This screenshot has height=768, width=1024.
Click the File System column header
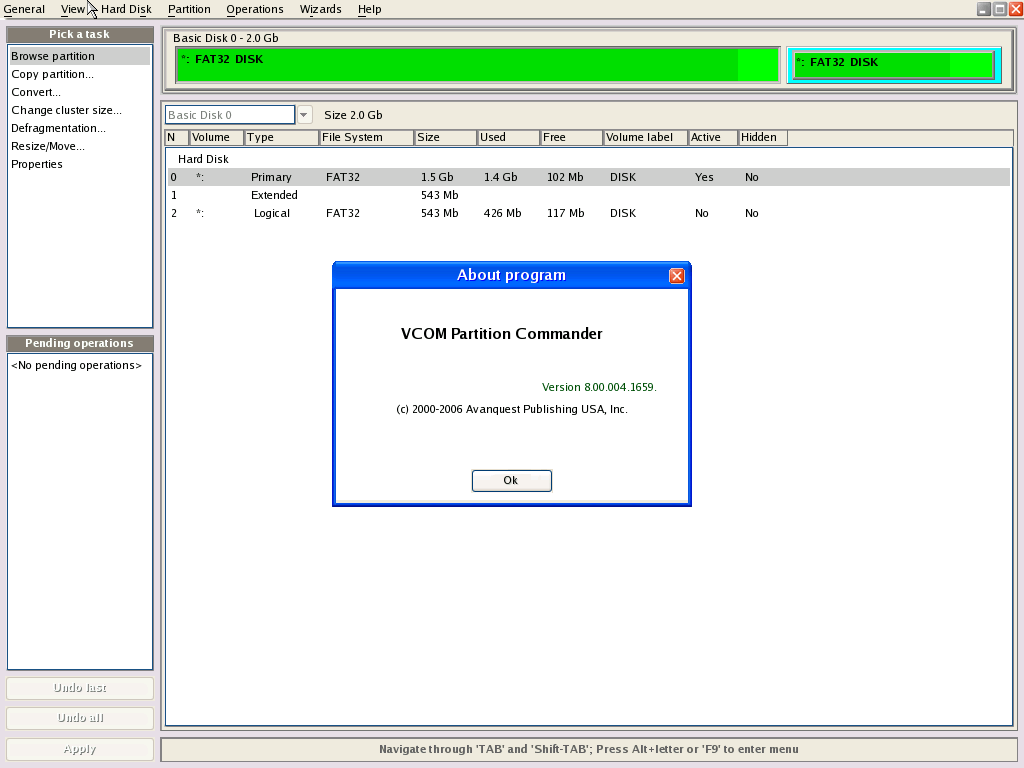(x=366, y=137)
